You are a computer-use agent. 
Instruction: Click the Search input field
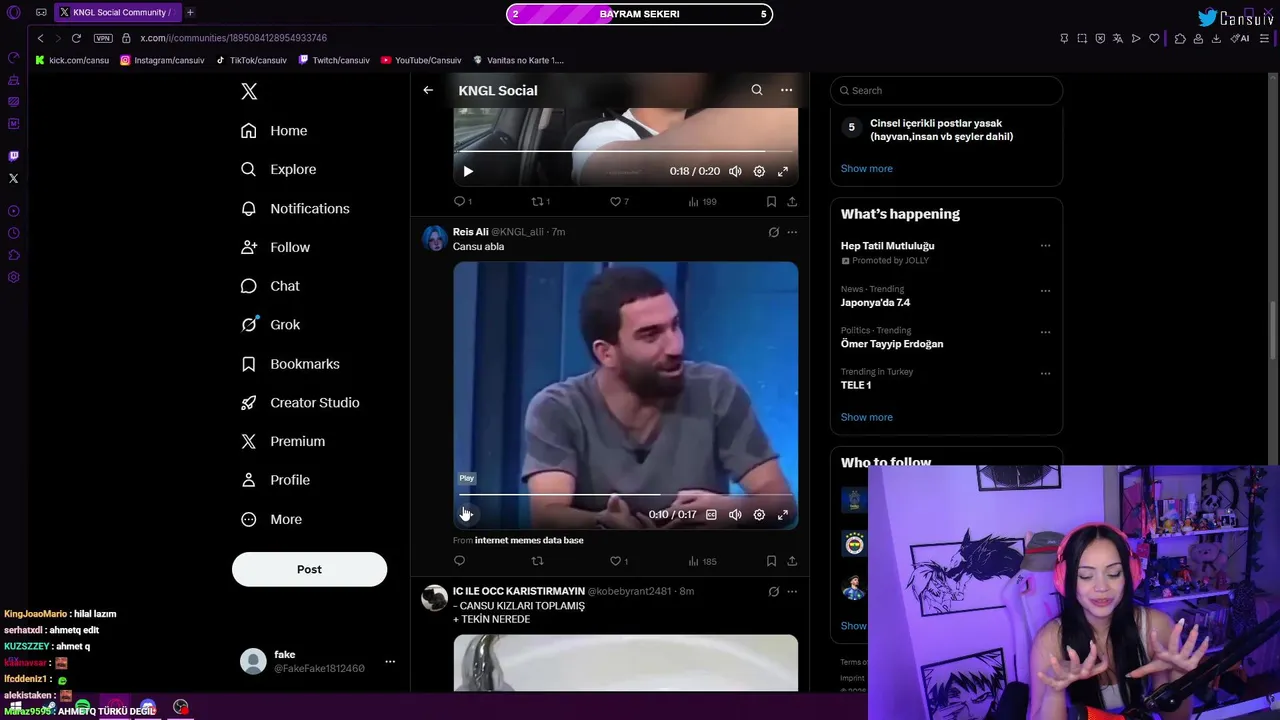(946, 90)
